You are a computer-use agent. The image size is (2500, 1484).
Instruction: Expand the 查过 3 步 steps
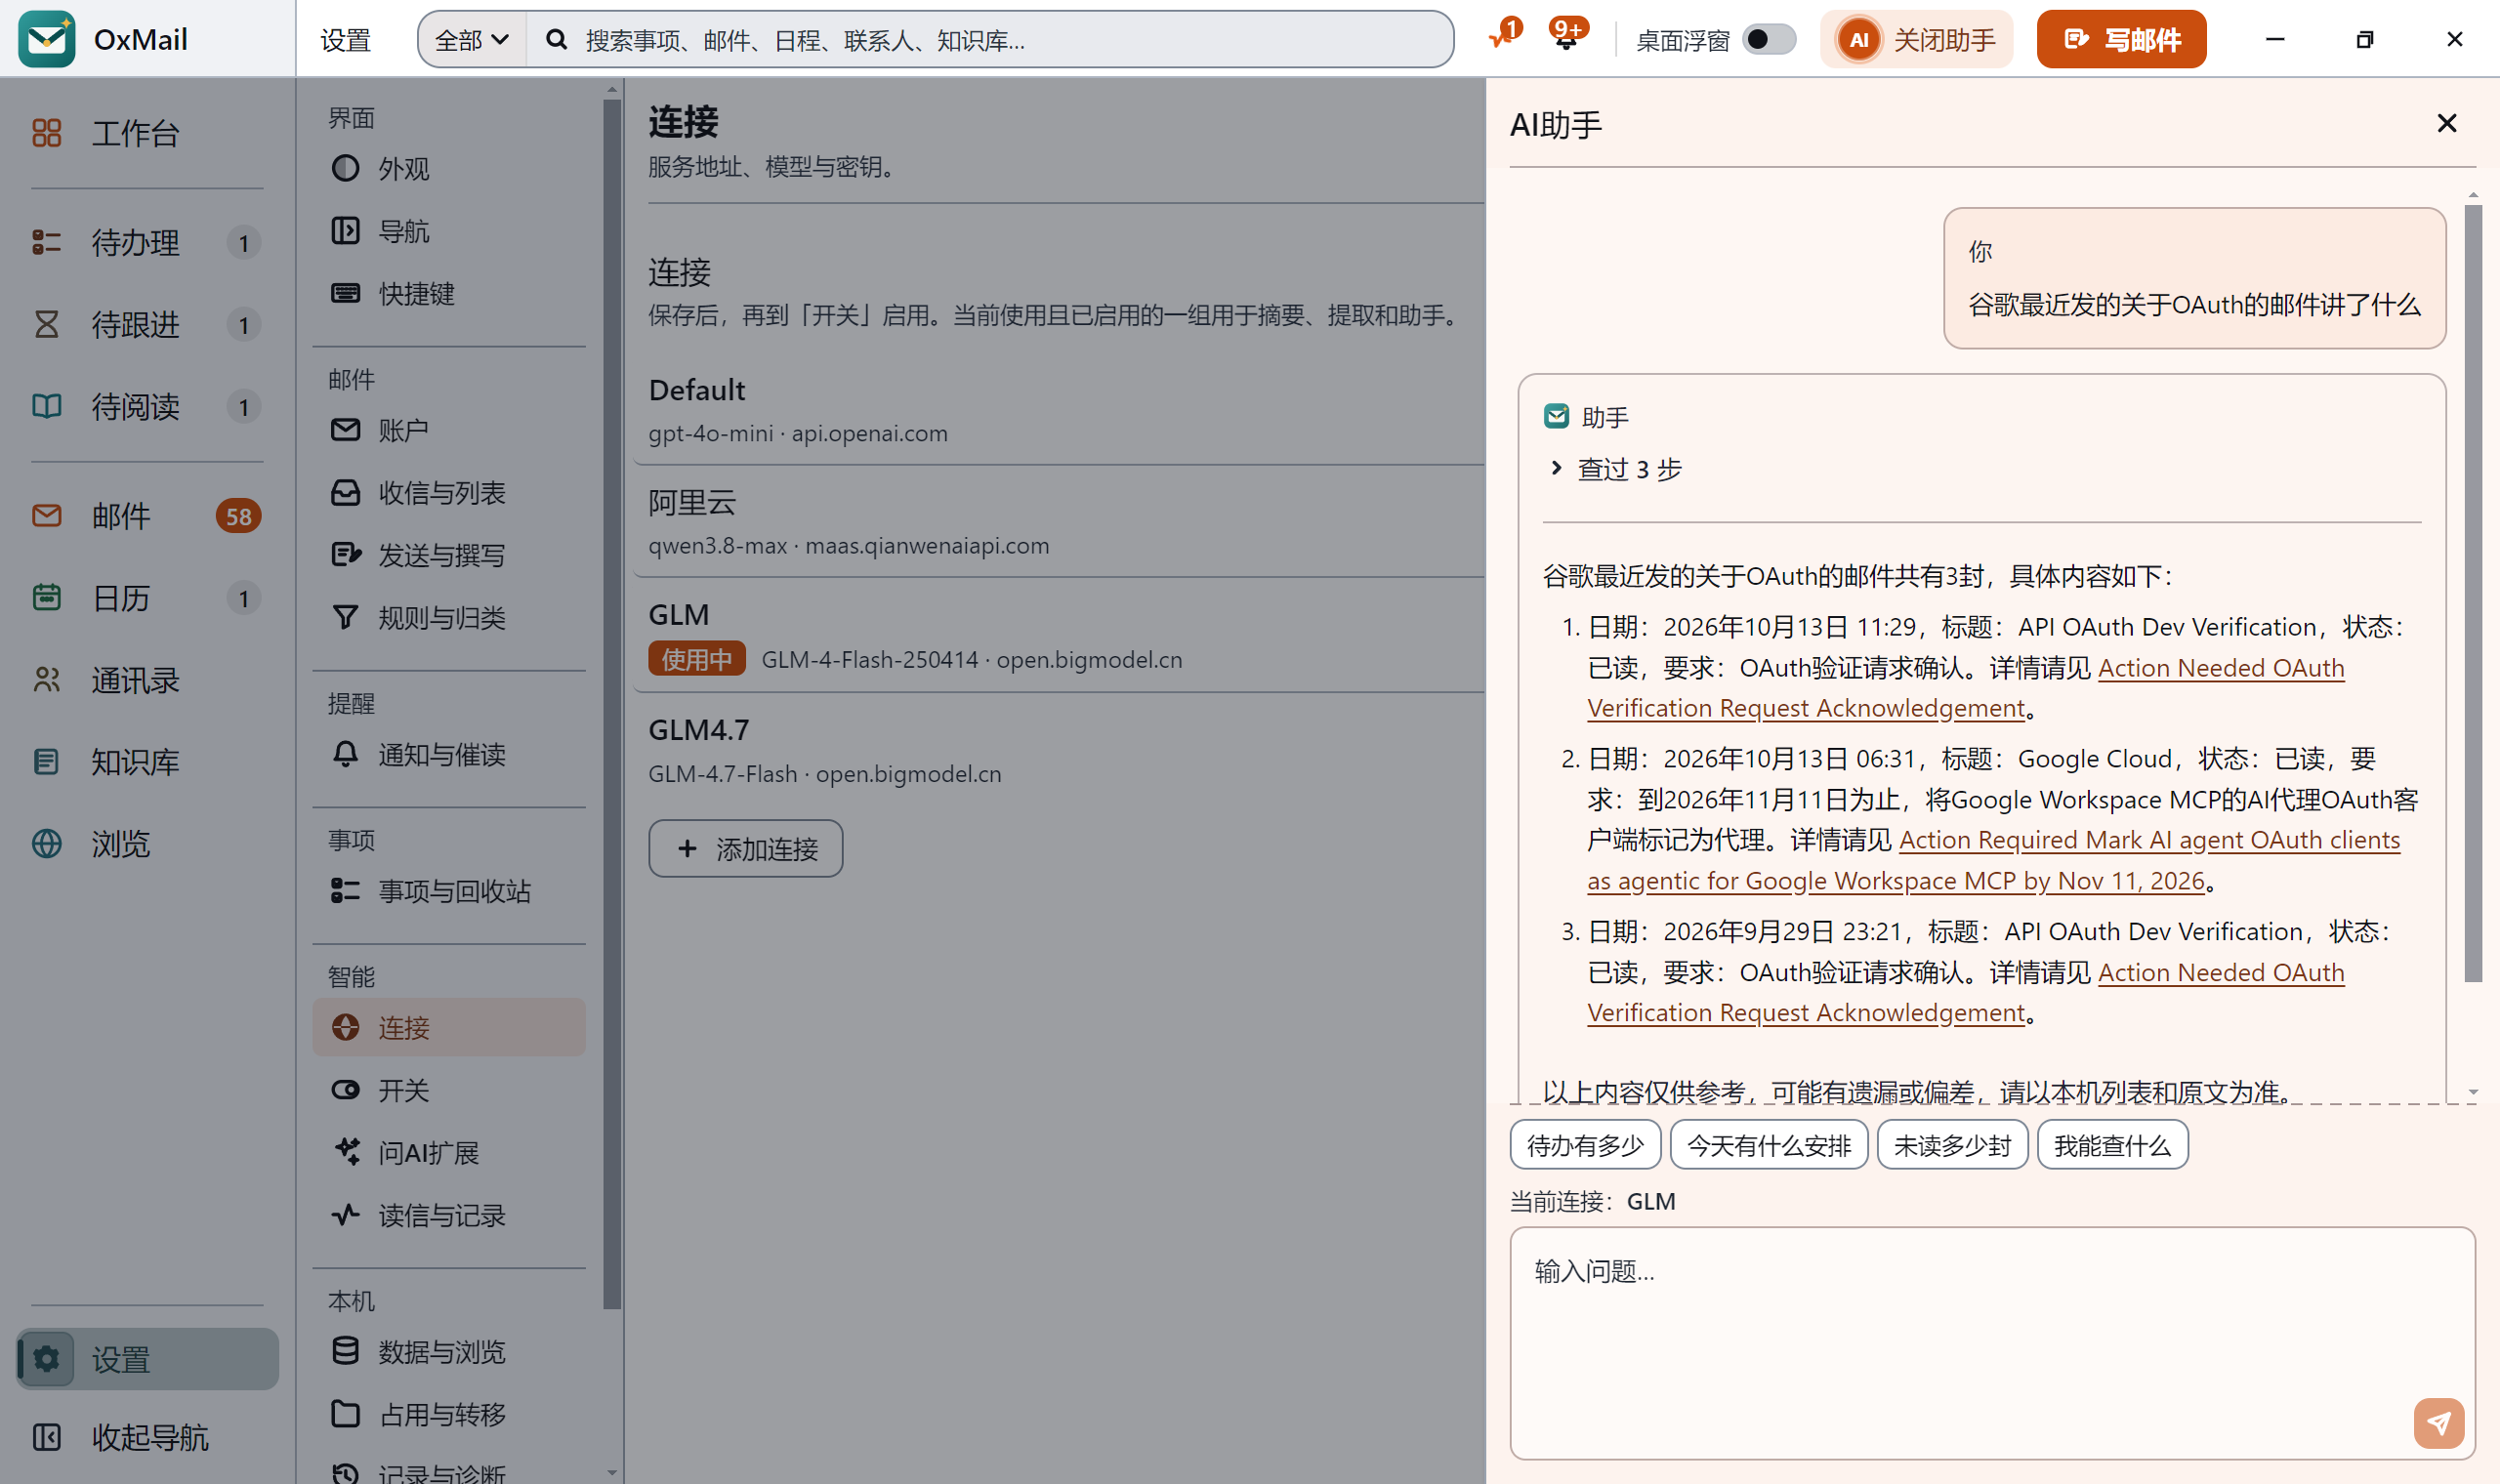coord(1616,469)
